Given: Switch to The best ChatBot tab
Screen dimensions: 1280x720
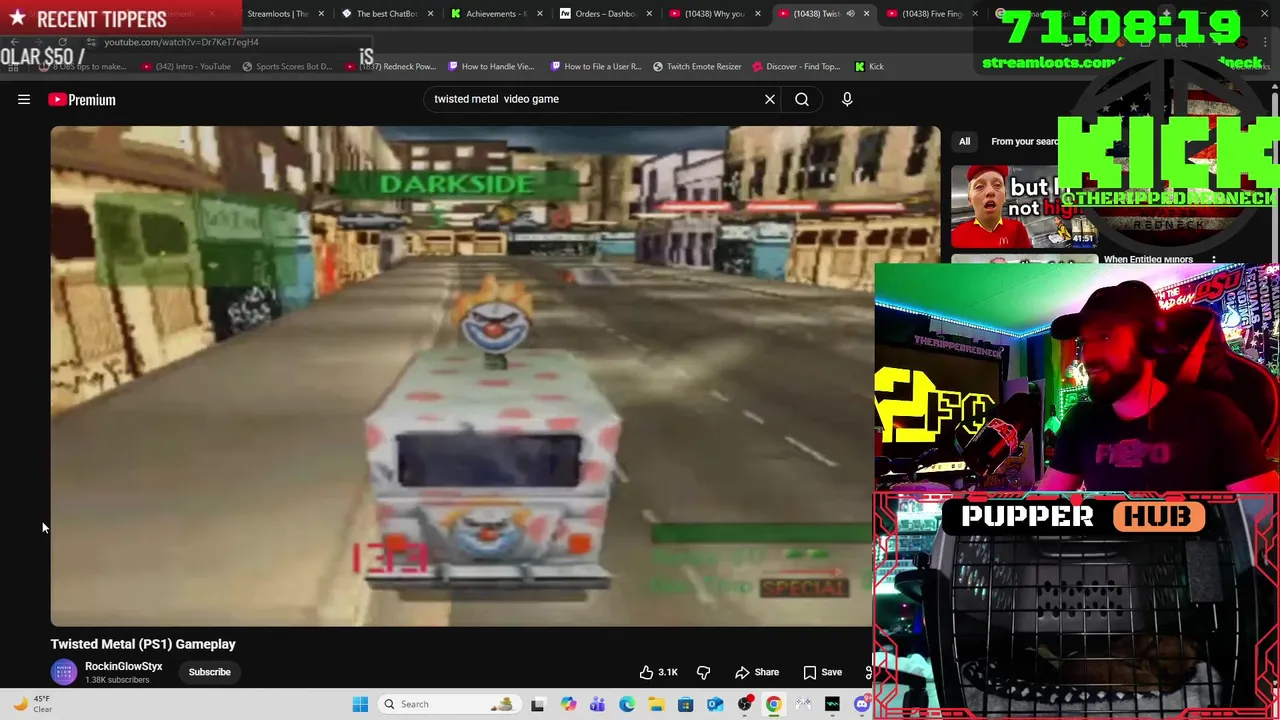Looking at the screenshot, I should (x=380, y=14).
